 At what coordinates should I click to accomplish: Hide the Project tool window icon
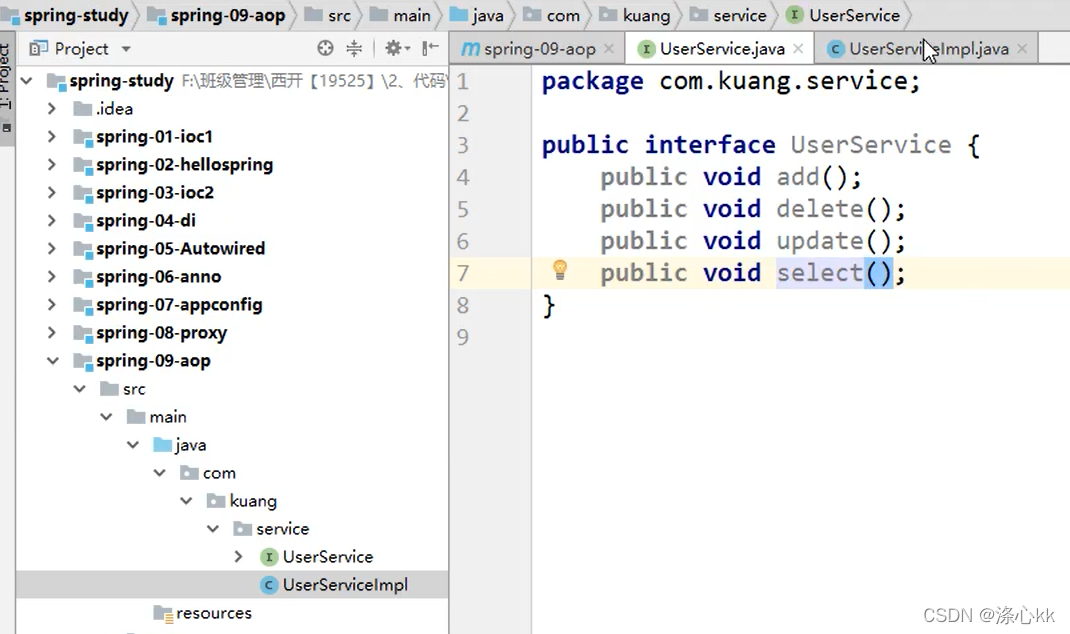pyautogui.click(x=430, y=48)
